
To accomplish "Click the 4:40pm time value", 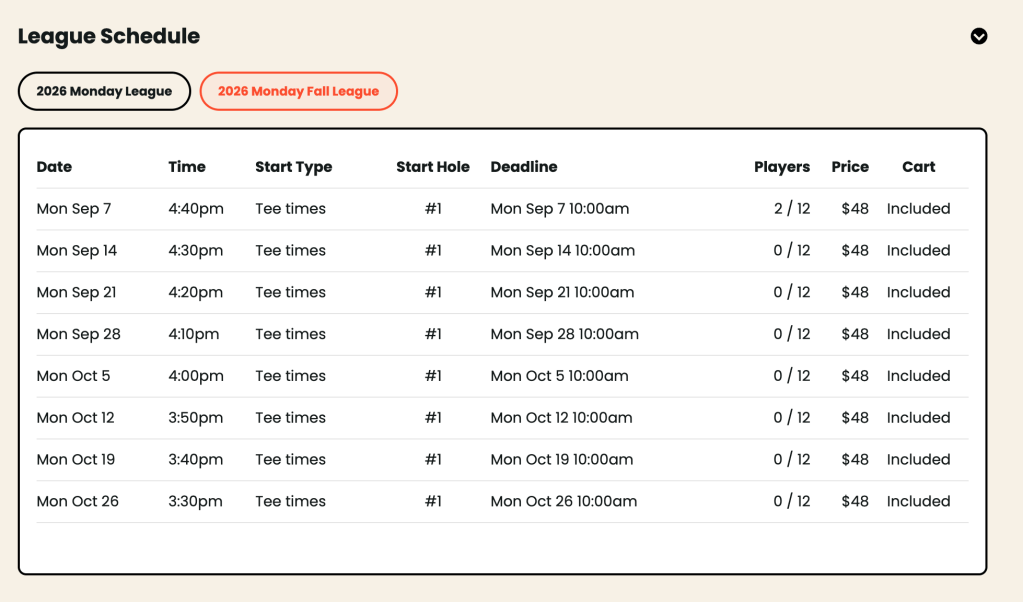I will 196,209.
